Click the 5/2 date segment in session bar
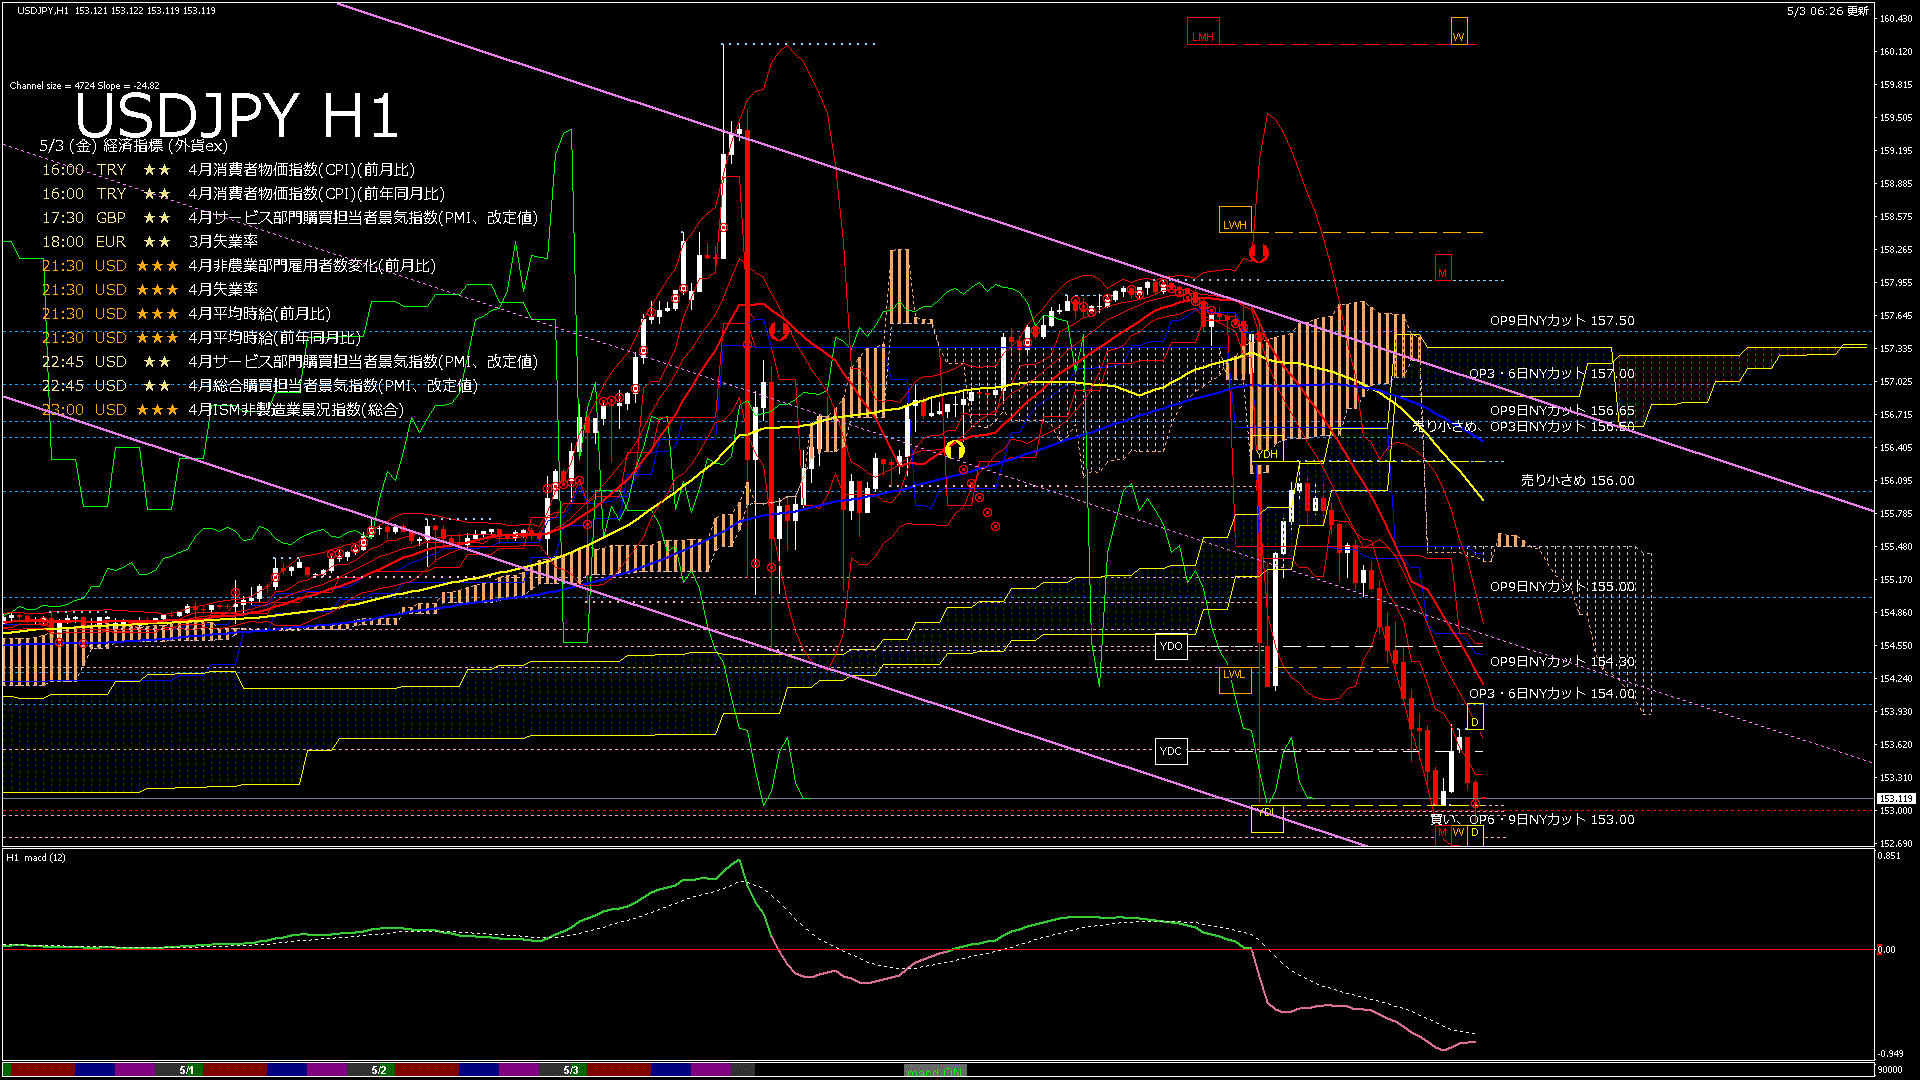This screenshot has height=1080, width=1920. point(379,1070)
